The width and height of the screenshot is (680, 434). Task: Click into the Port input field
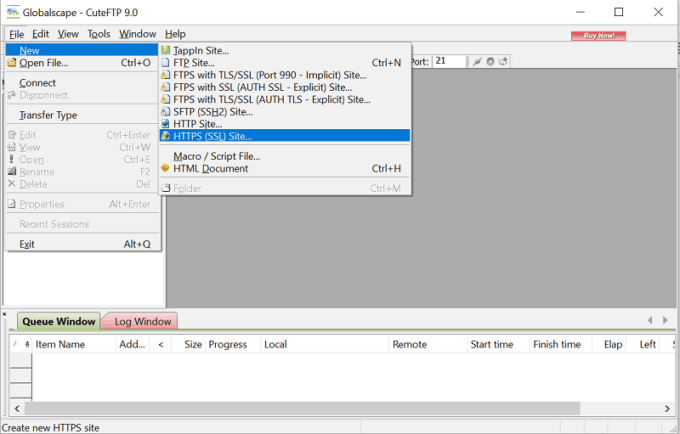(x=449, y=61)
